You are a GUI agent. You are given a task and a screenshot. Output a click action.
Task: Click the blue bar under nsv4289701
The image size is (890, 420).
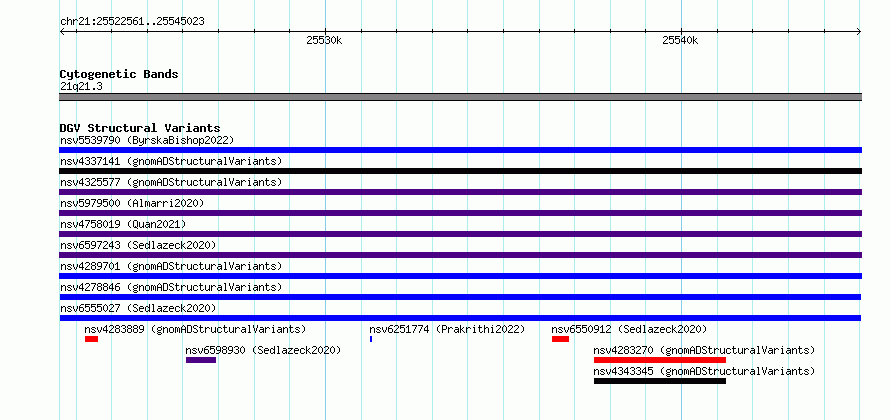(x=460, y=276)
